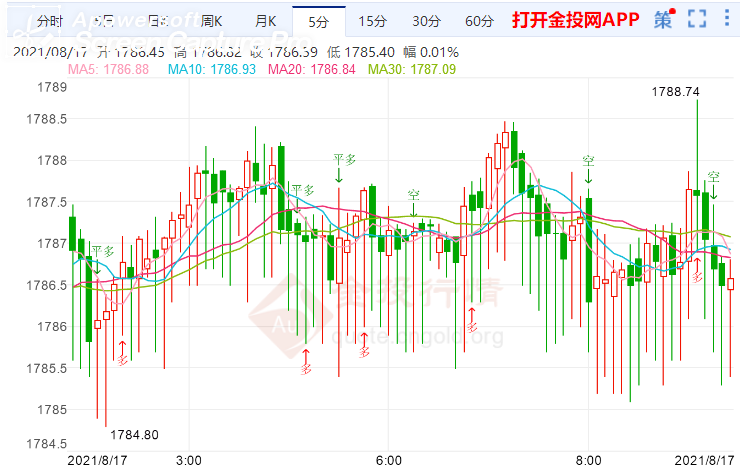Image resolution: width=740 pixels, height=466 pixels.
Task: Open the three-dot more options menu
Action: pos(727,18)
